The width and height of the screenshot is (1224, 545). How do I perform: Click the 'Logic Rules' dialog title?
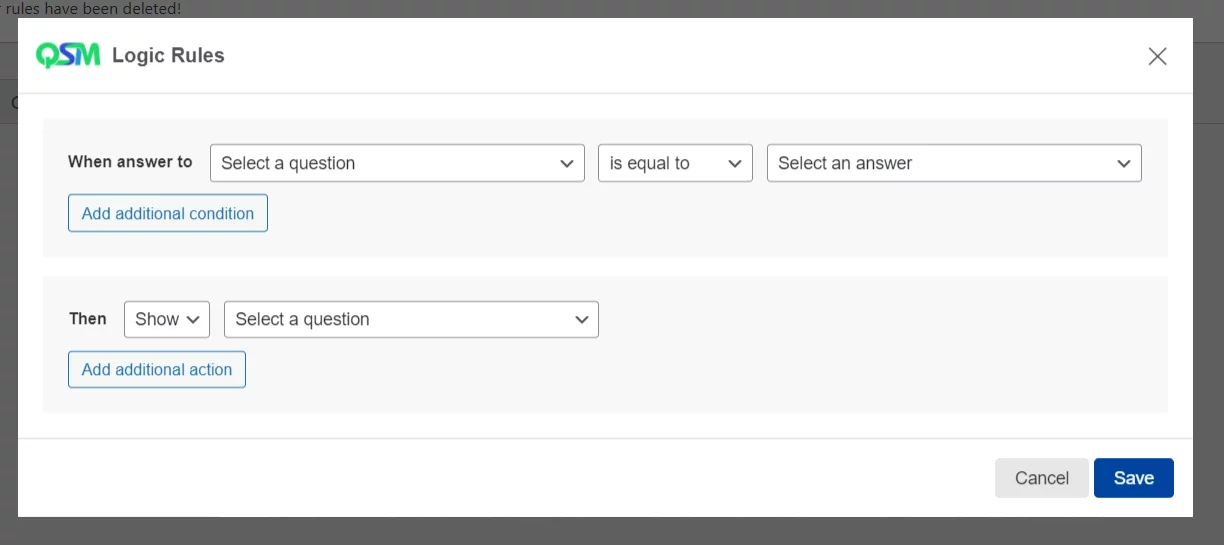tap(168, 56)
